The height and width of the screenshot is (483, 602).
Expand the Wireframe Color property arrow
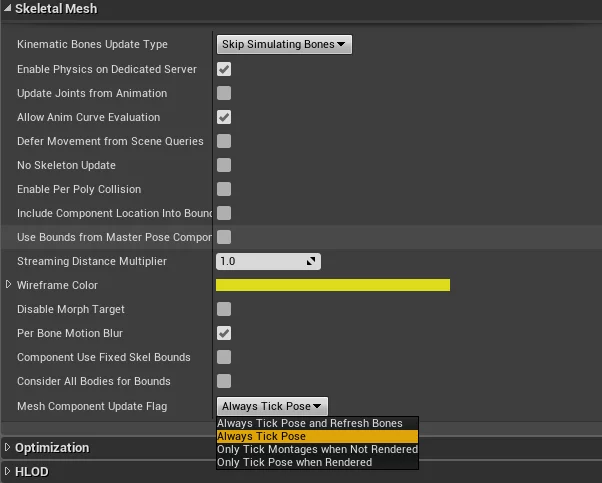9,285
